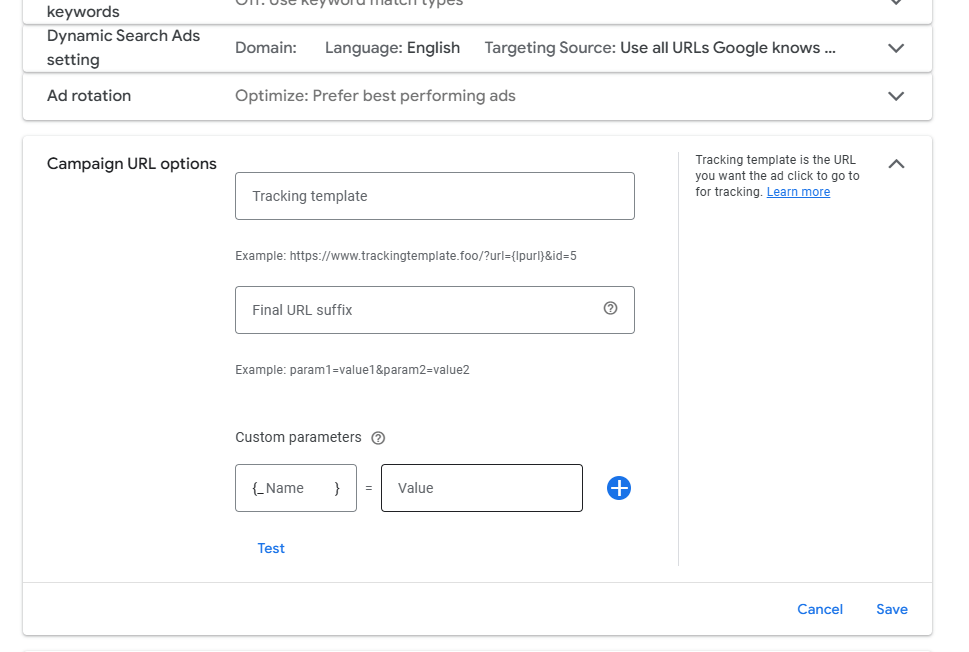The height and width of the screenshot is (652, 969).
Task: Collapse the Campaign URL options section
Action: tap(896, 164)
